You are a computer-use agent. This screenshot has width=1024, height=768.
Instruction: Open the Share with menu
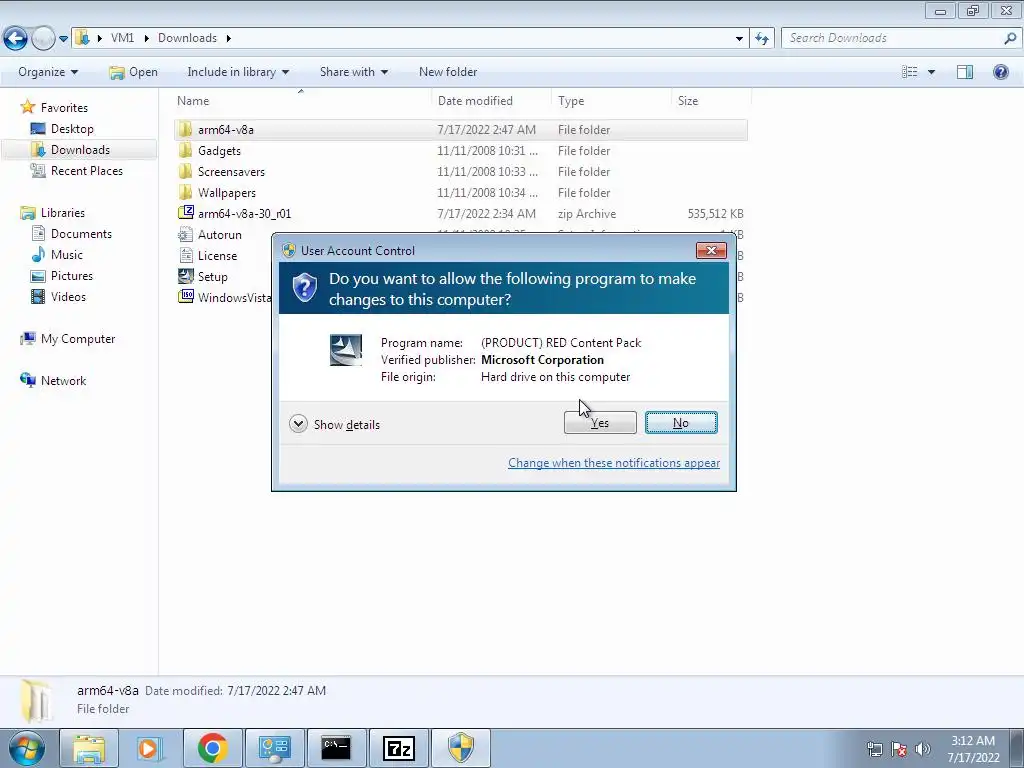point(353,72)
